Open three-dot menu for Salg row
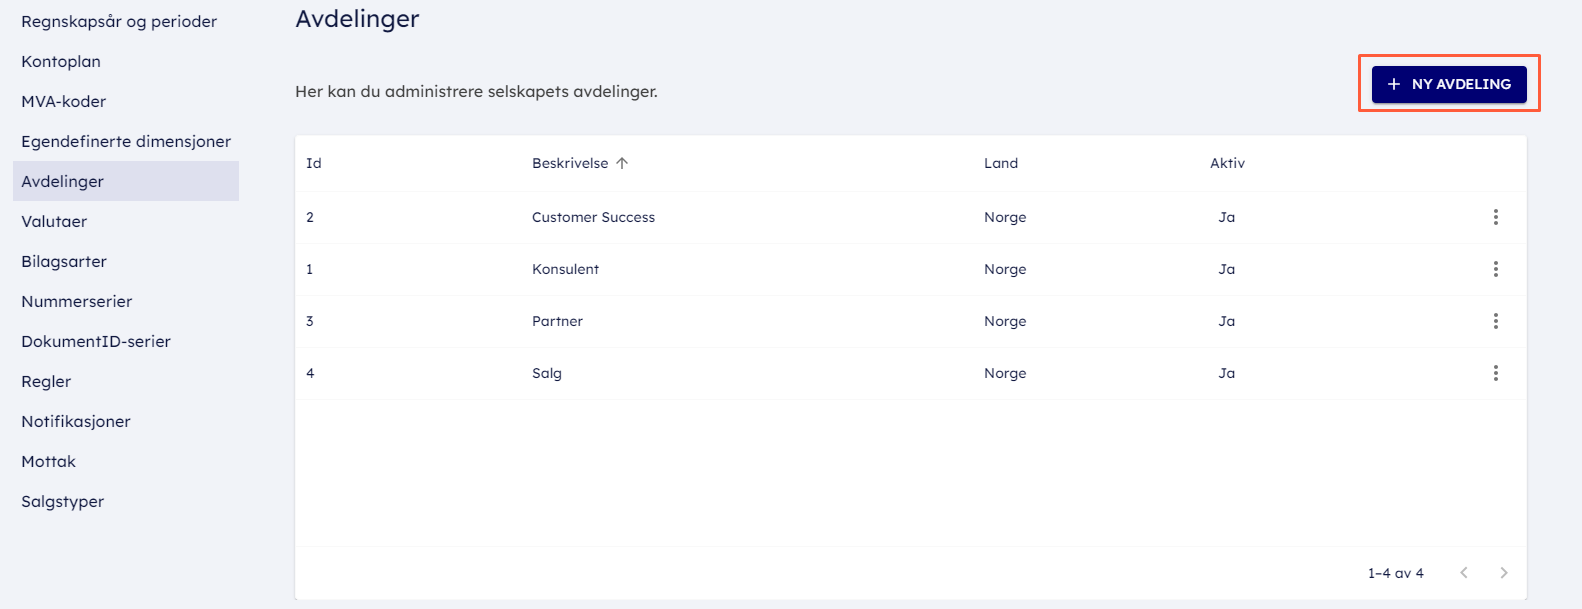Screen dimensions: 1582x609 (1495, 373)
